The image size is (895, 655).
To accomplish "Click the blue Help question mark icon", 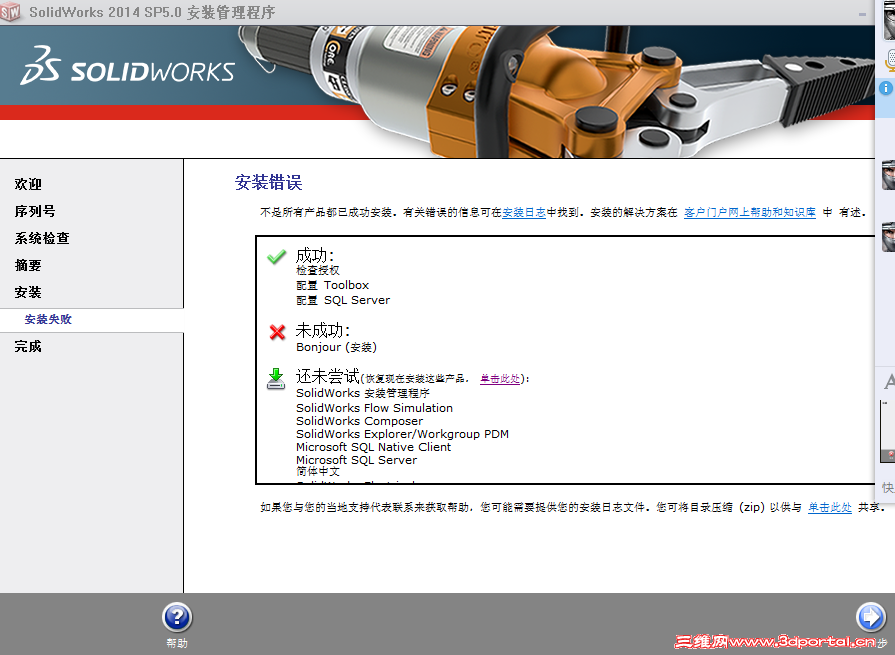I will point(177,617).
